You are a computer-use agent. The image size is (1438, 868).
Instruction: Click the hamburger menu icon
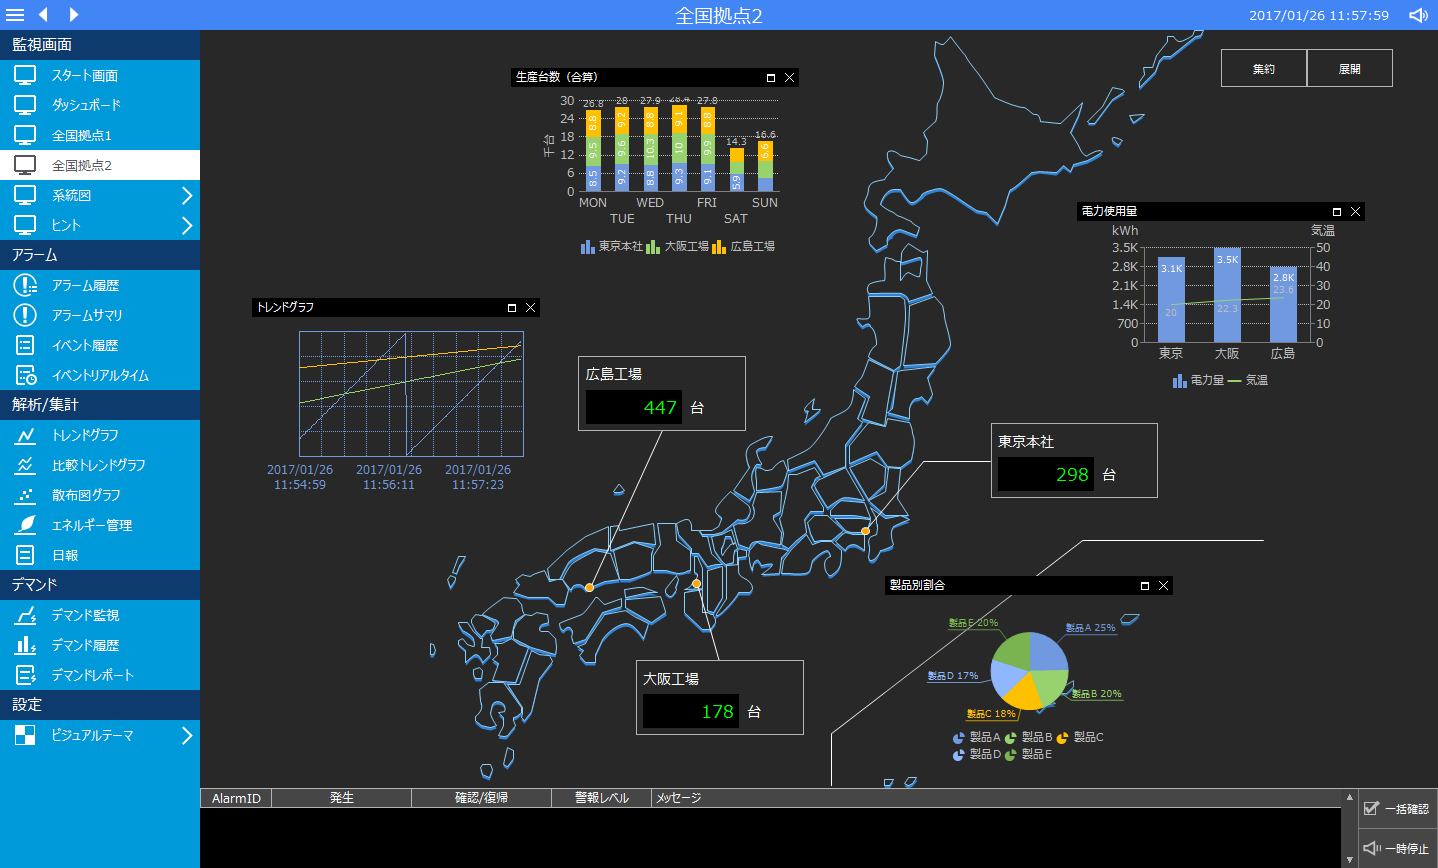point(15,15)
